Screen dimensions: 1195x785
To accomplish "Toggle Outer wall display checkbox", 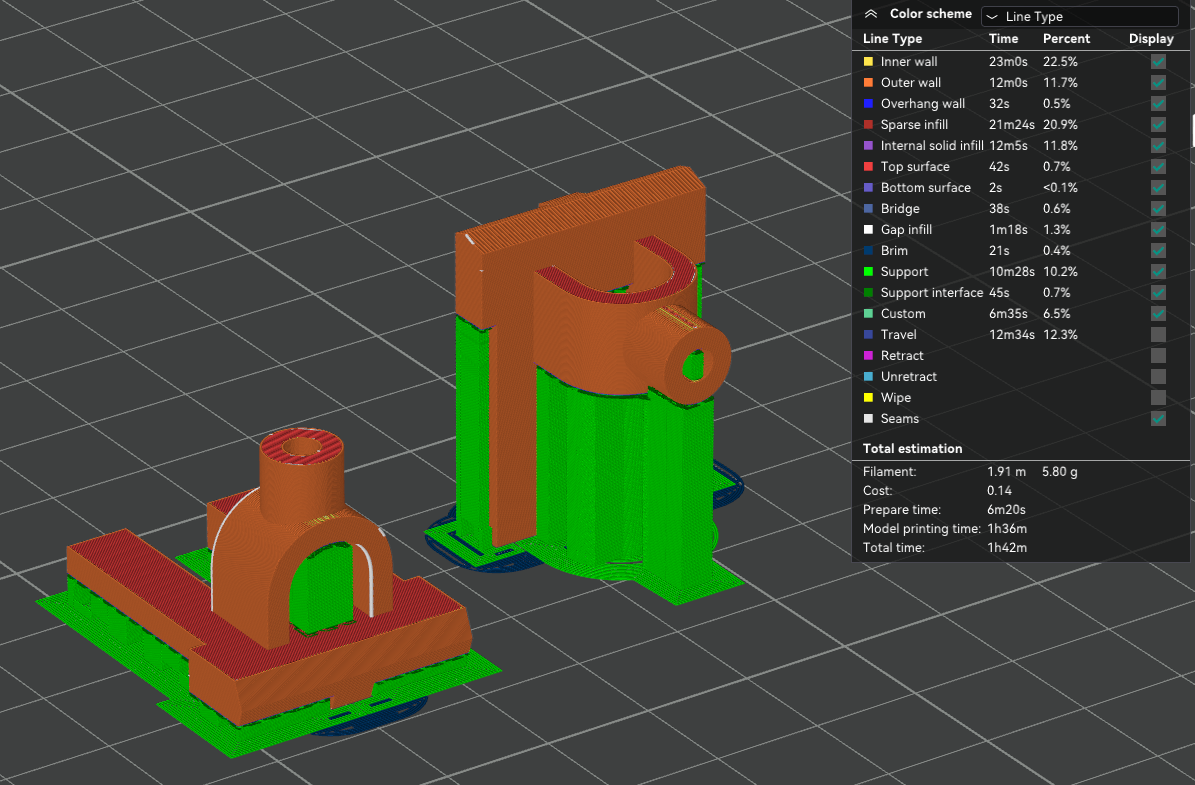I will pyautogui.click(x=1158, y=82).
